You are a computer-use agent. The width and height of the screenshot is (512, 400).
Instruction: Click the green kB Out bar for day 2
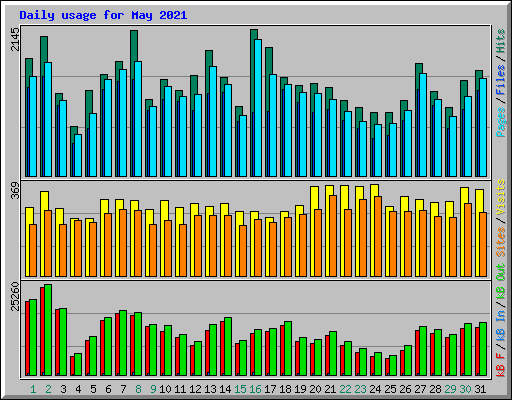[x=48, y=330]
